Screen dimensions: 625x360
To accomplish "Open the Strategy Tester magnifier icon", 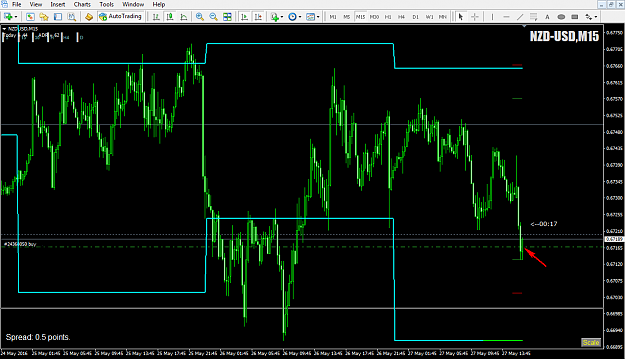I will point(72,17).
